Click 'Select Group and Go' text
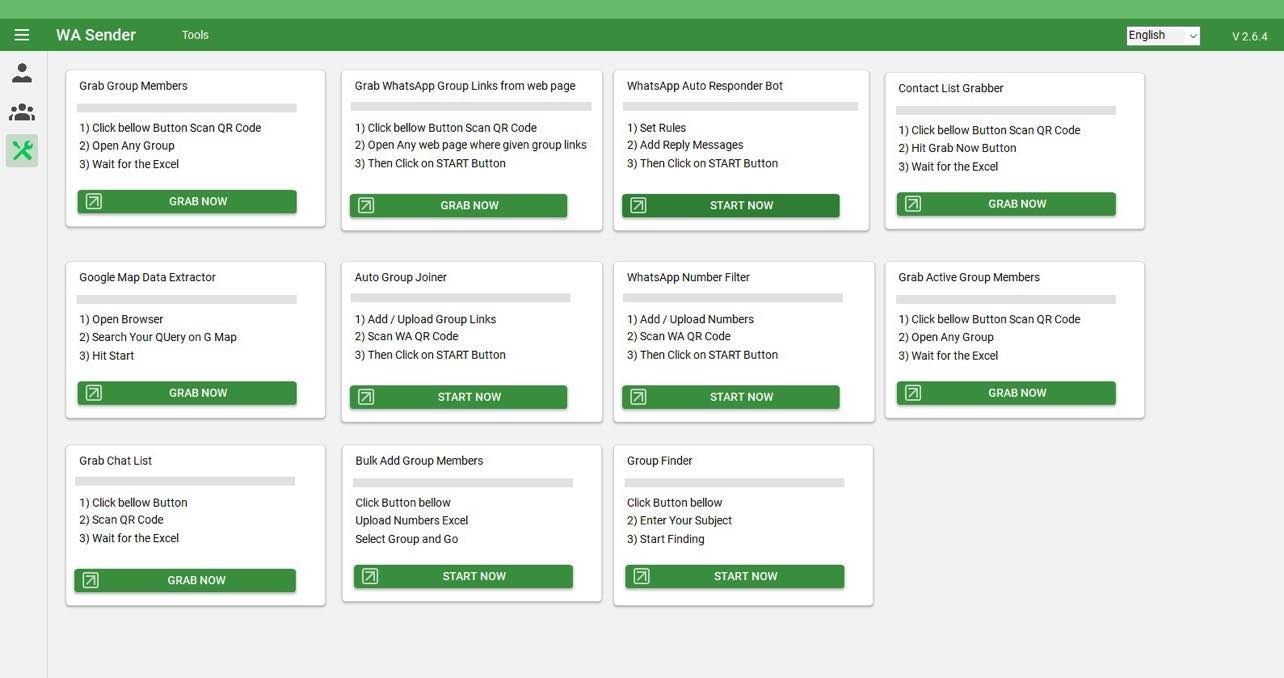The width and height of the screenshot is (1284, 678). point(407,539)
